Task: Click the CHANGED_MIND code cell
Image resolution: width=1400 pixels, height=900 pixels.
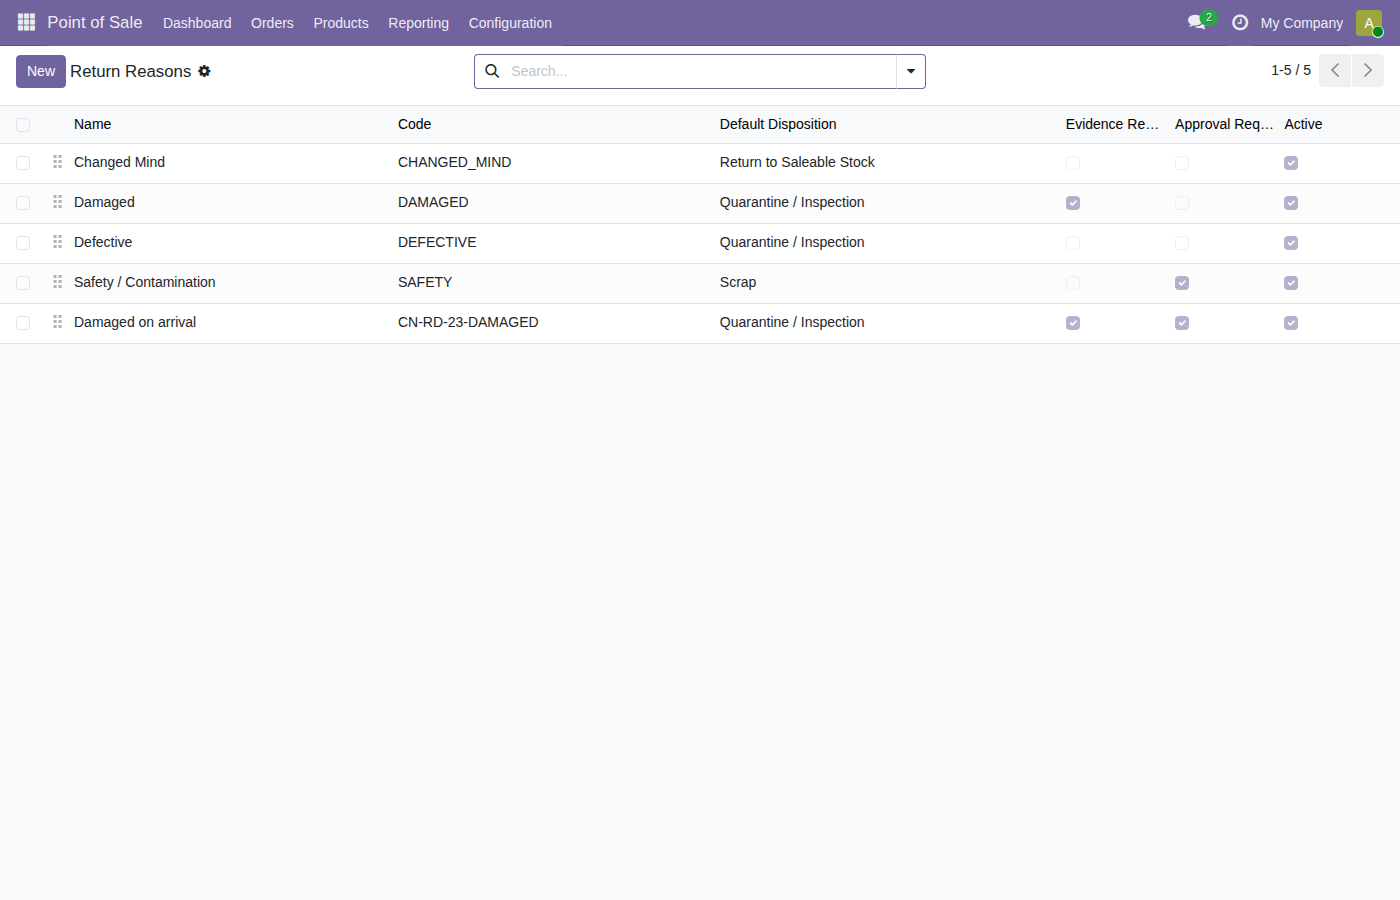Action: (x=454, y=162)
